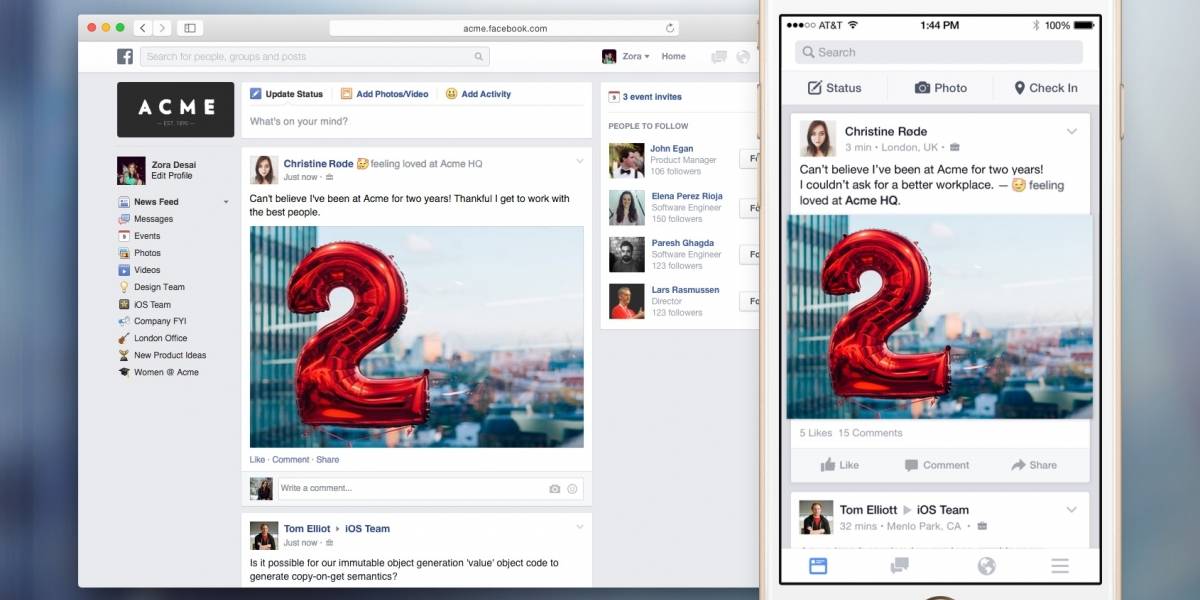Viewport: 1200px width, 600px height.
Task: Expand the News Feed dropdown arrow in the sidebar
Action: coord(226,202)
